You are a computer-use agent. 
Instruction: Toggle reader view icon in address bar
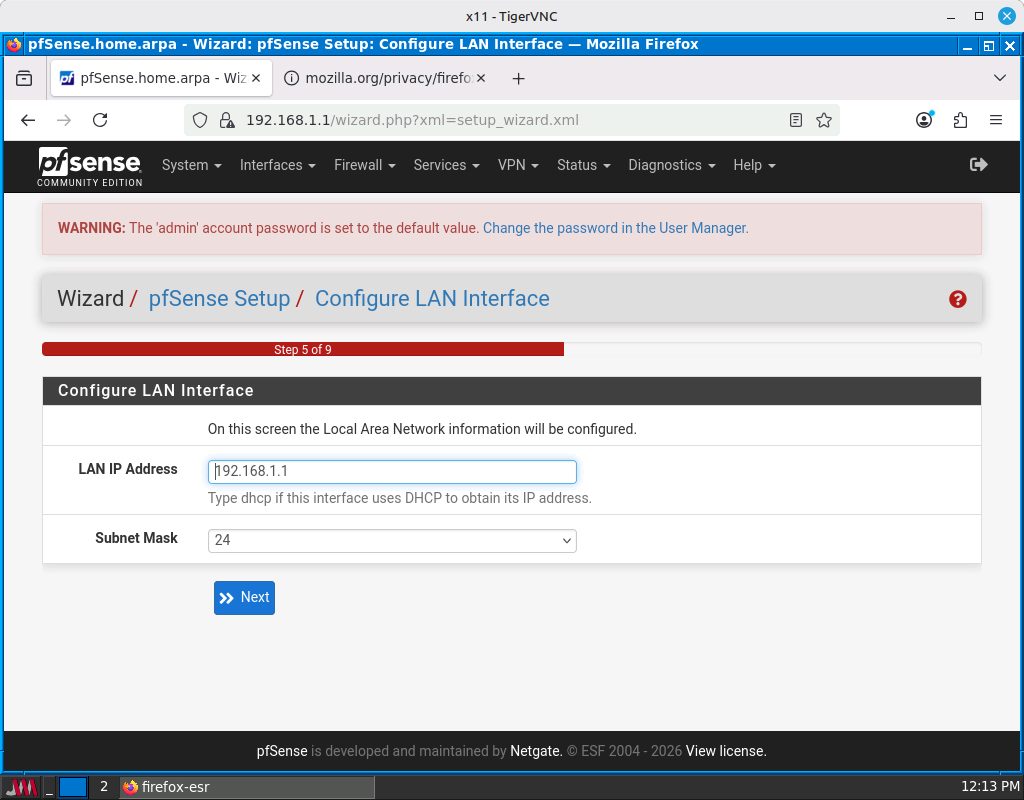[795, 120]
